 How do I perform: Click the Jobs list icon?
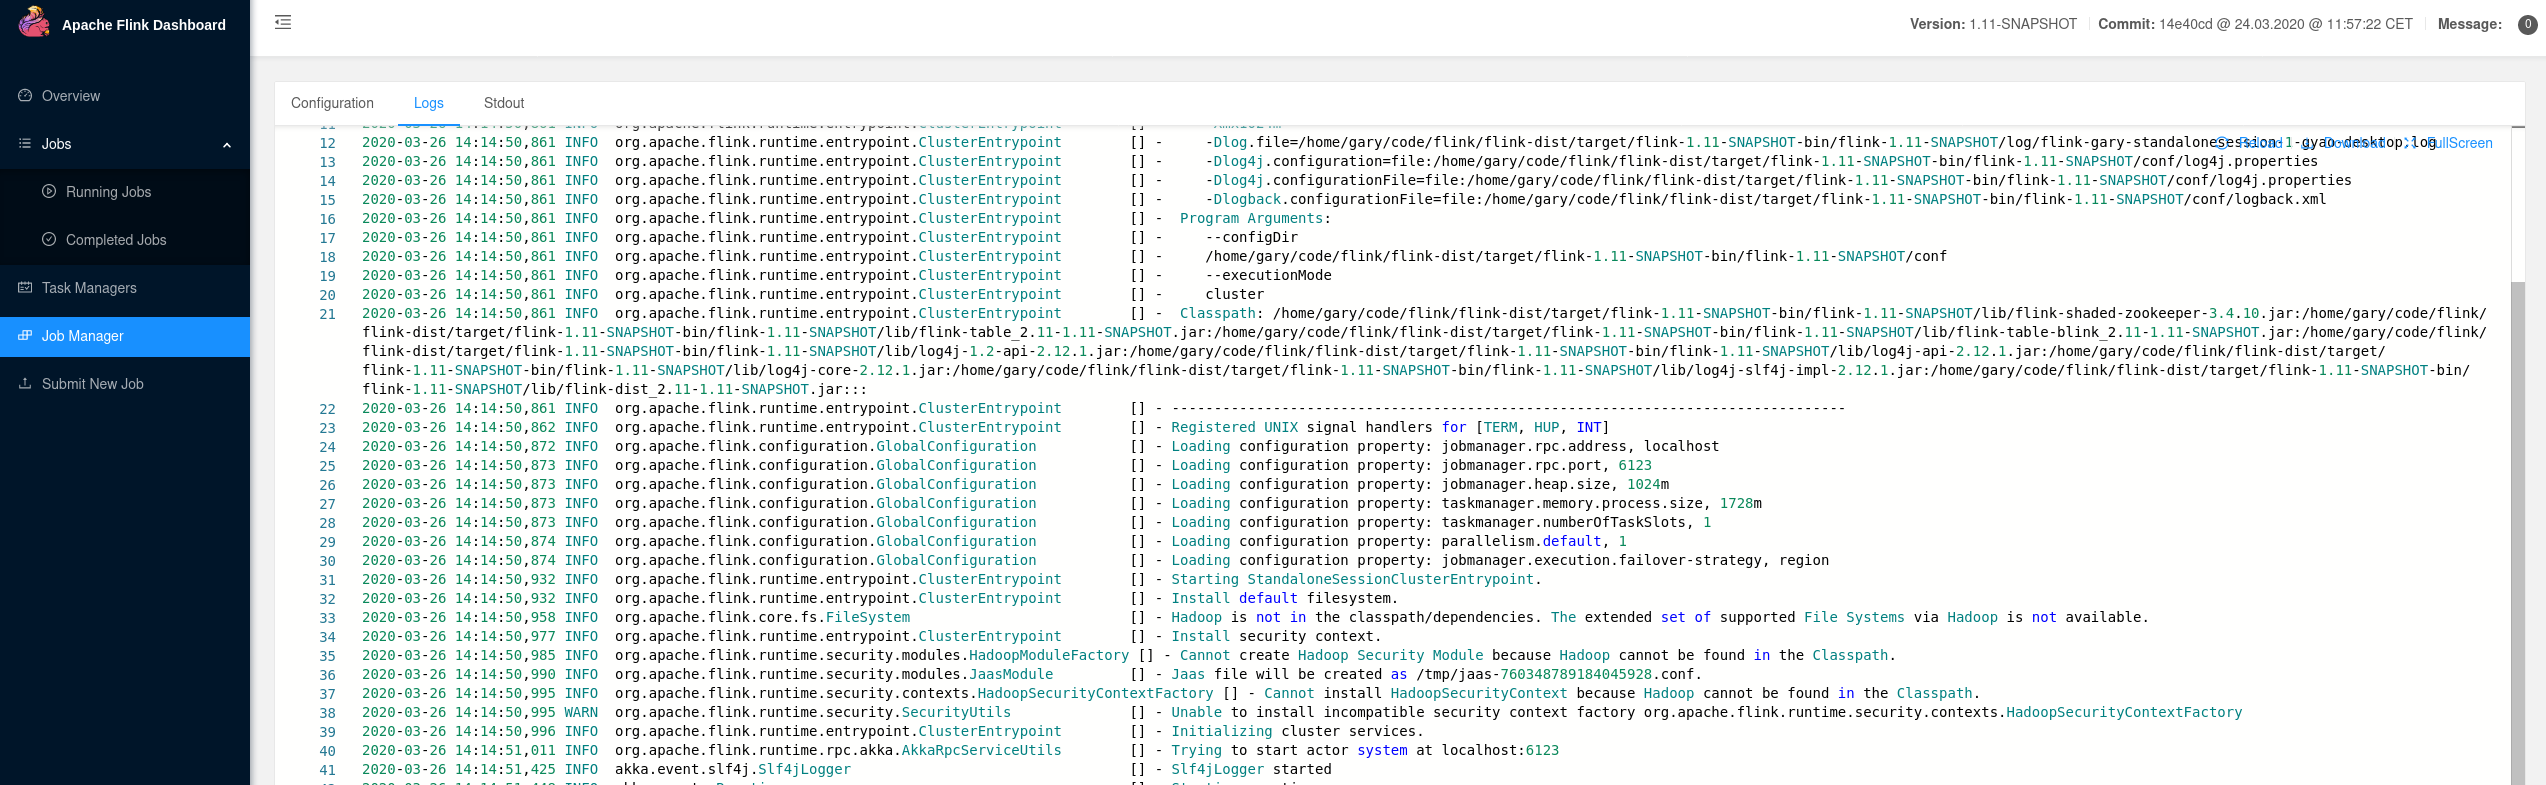coord(25,144)
